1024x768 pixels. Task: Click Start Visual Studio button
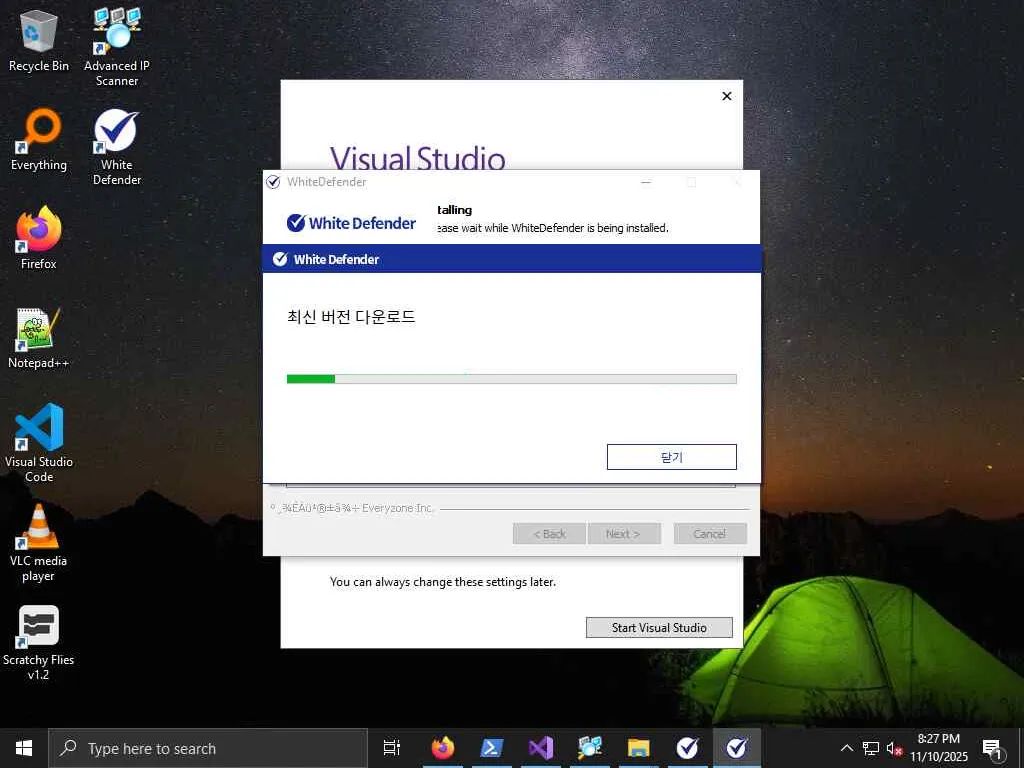point(659,628)
